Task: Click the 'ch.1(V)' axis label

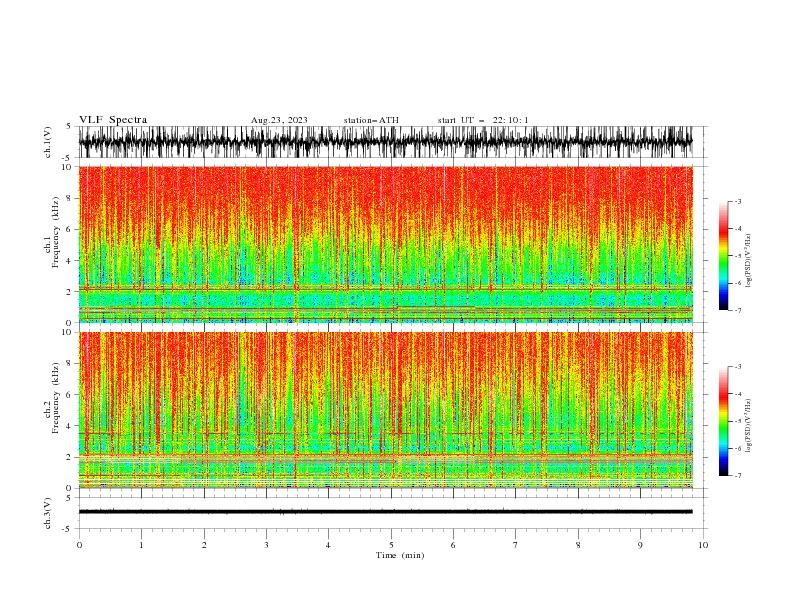Action: pos(48,142)
